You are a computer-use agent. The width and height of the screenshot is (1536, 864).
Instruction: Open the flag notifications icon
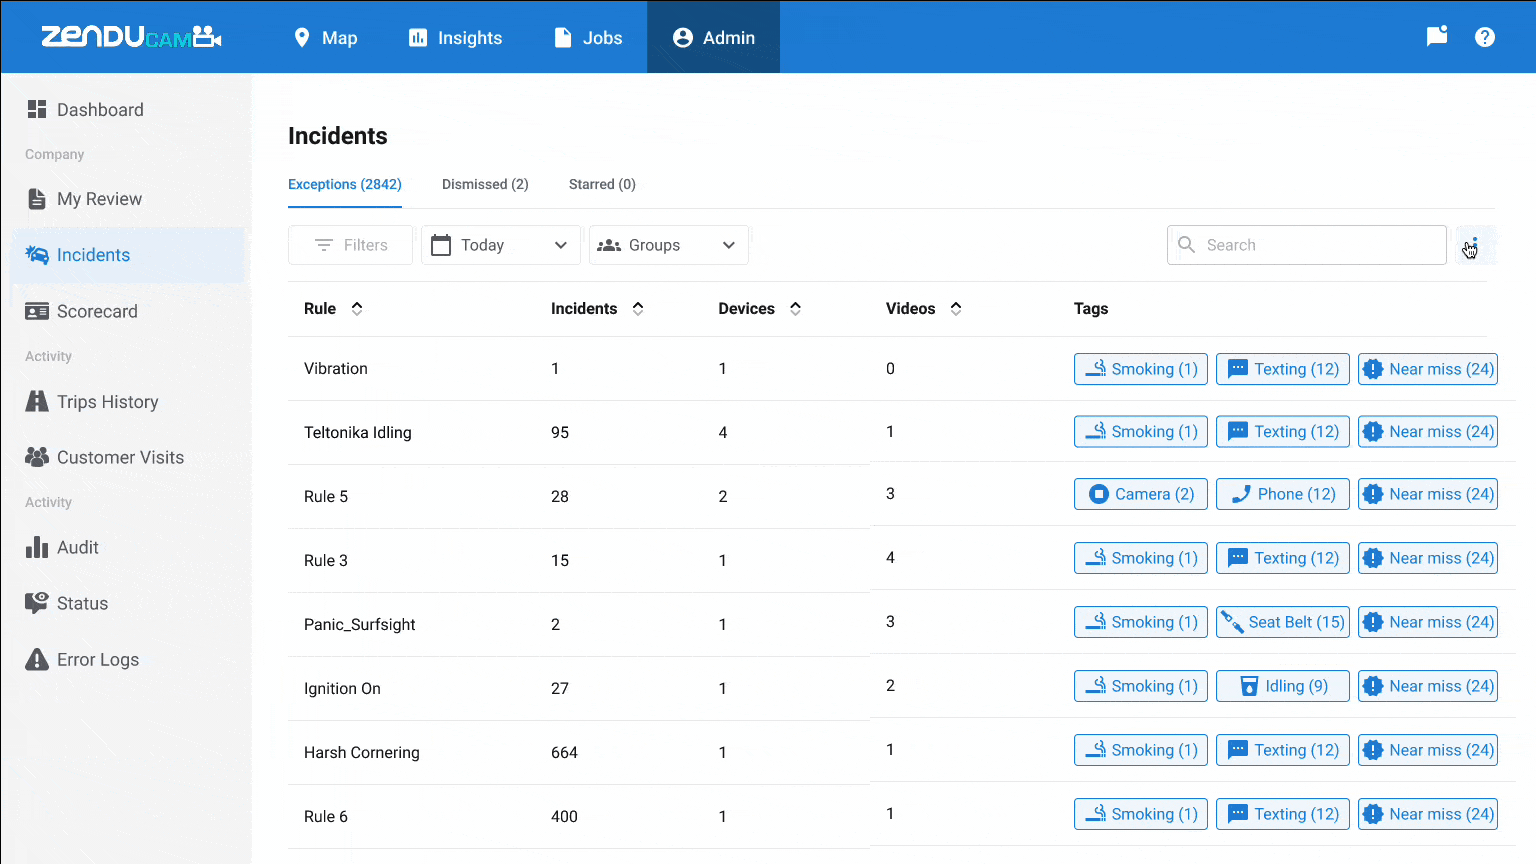(1437, 37)
